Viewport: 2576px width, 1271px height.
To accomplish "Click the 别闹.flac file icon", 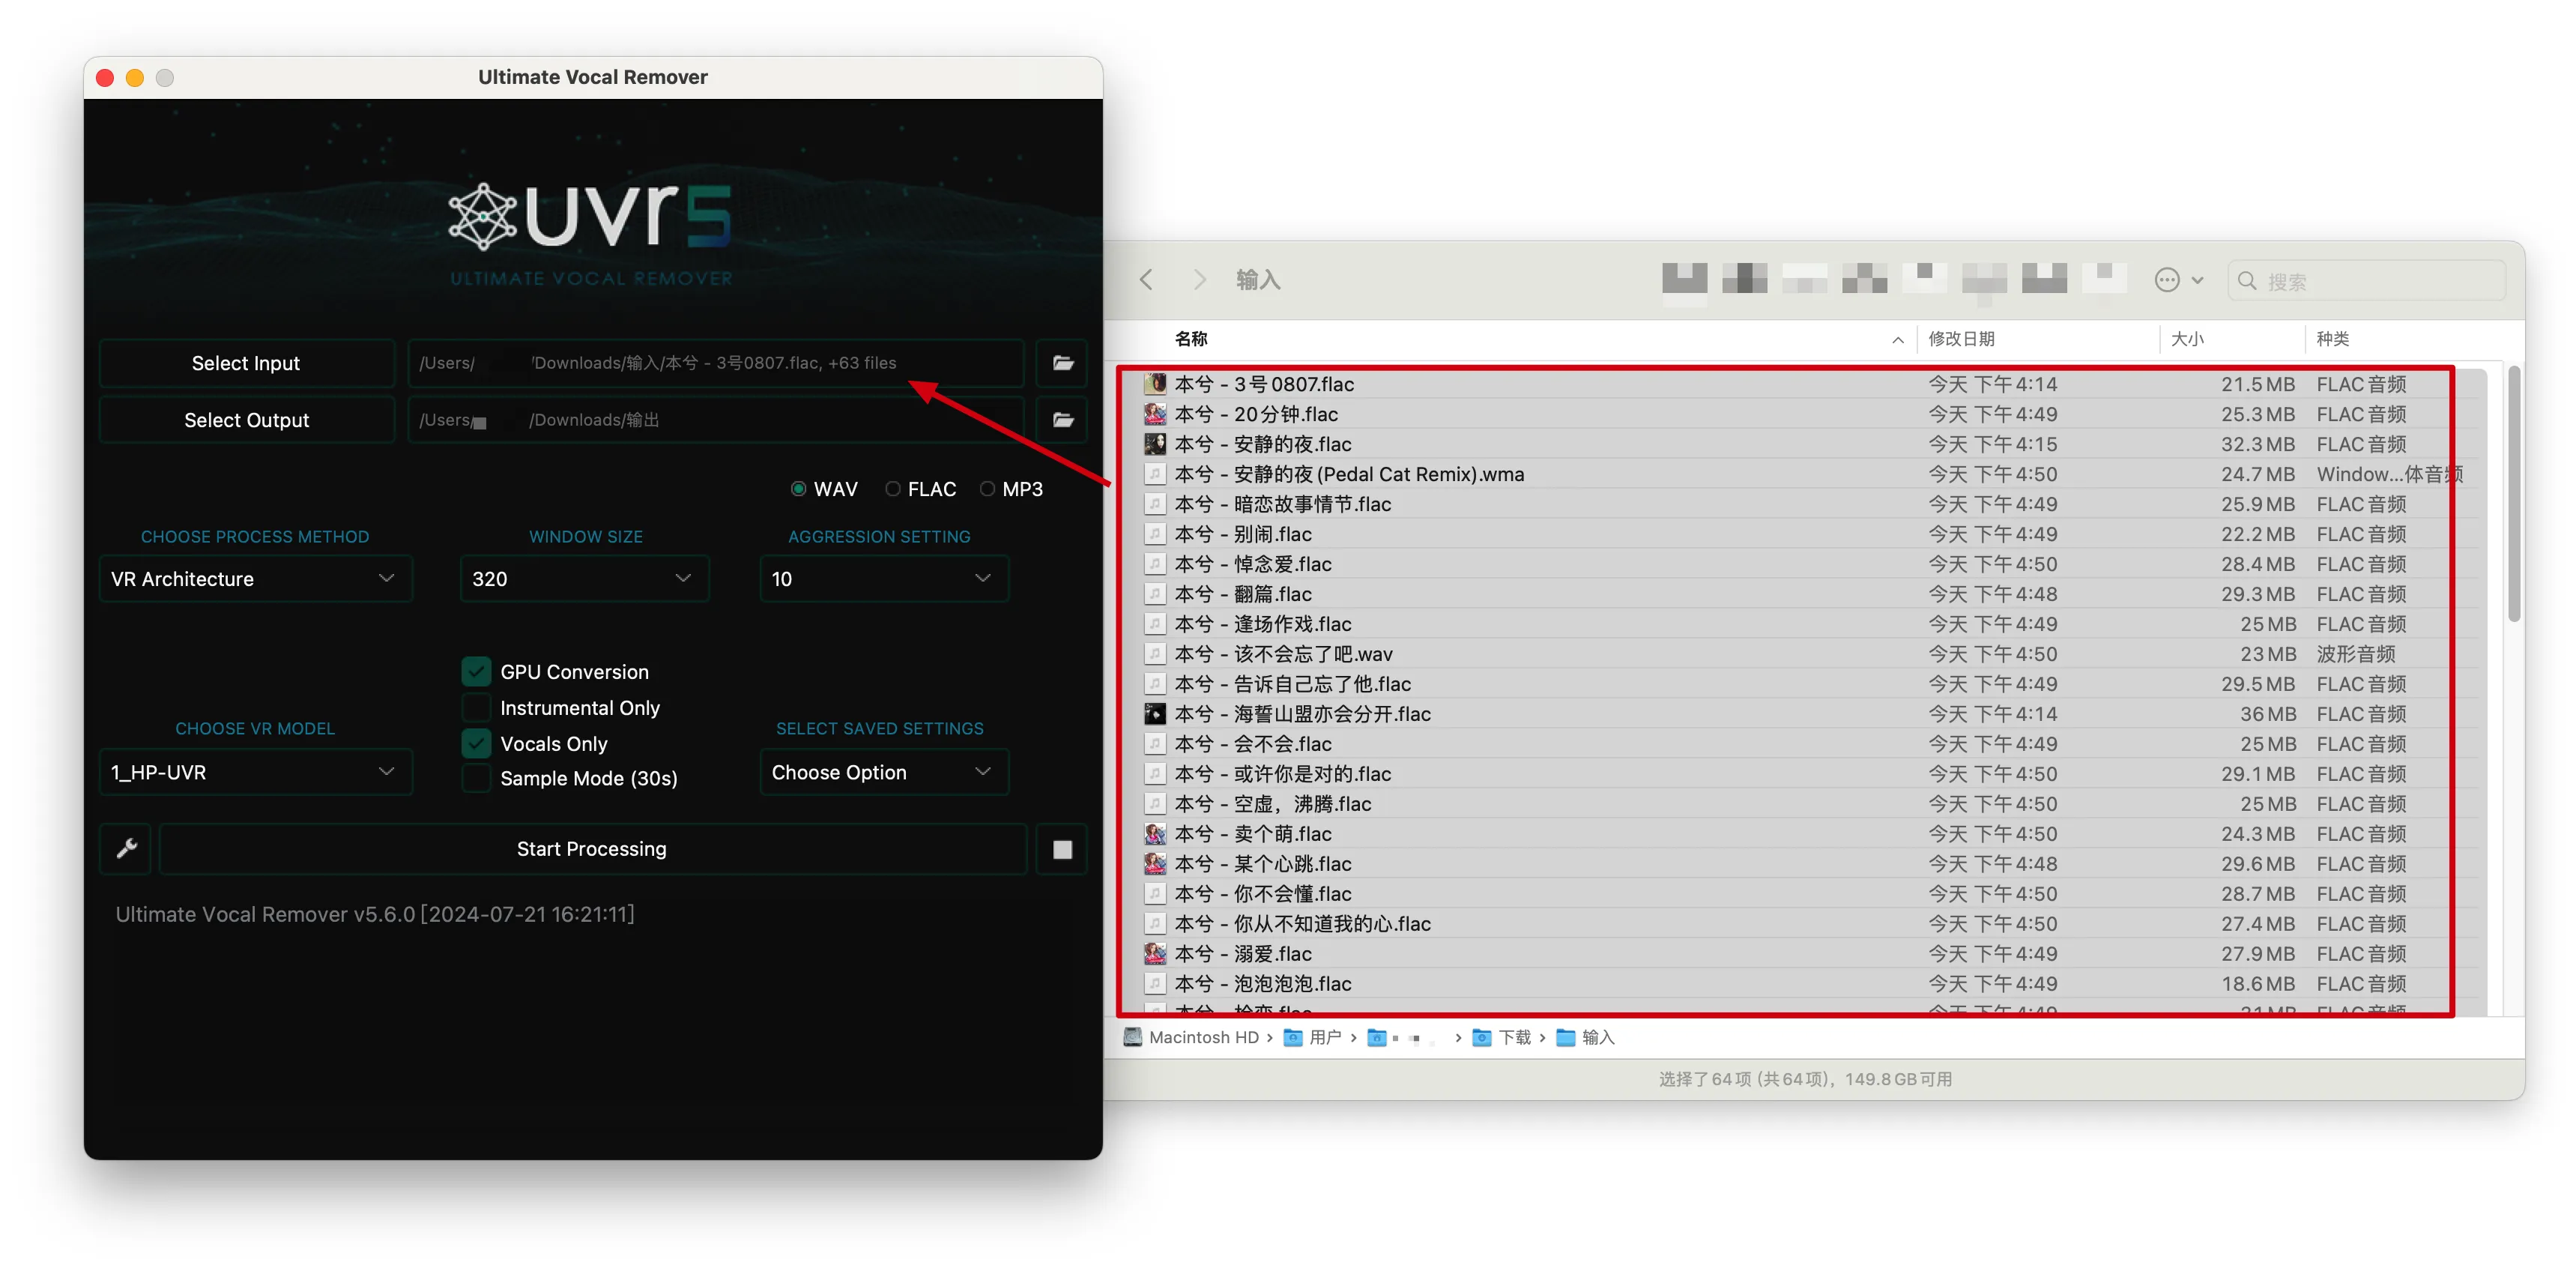I will [x=1155, y=534].
